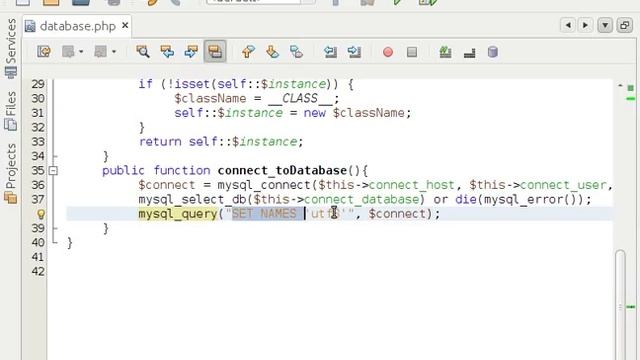Click line number 29 in gutter
640x360 pixels.
click(x=38, y=84)
